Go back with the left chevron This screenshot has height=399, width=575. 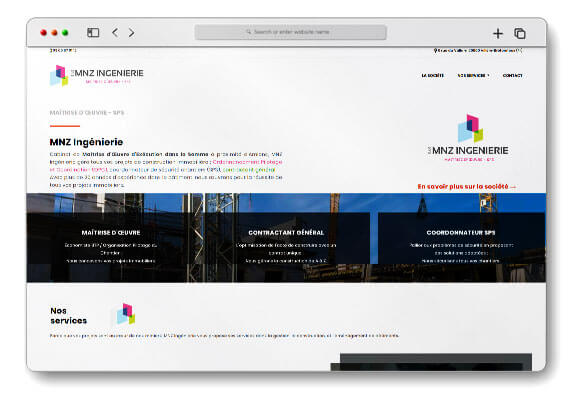tap(115, 33)
